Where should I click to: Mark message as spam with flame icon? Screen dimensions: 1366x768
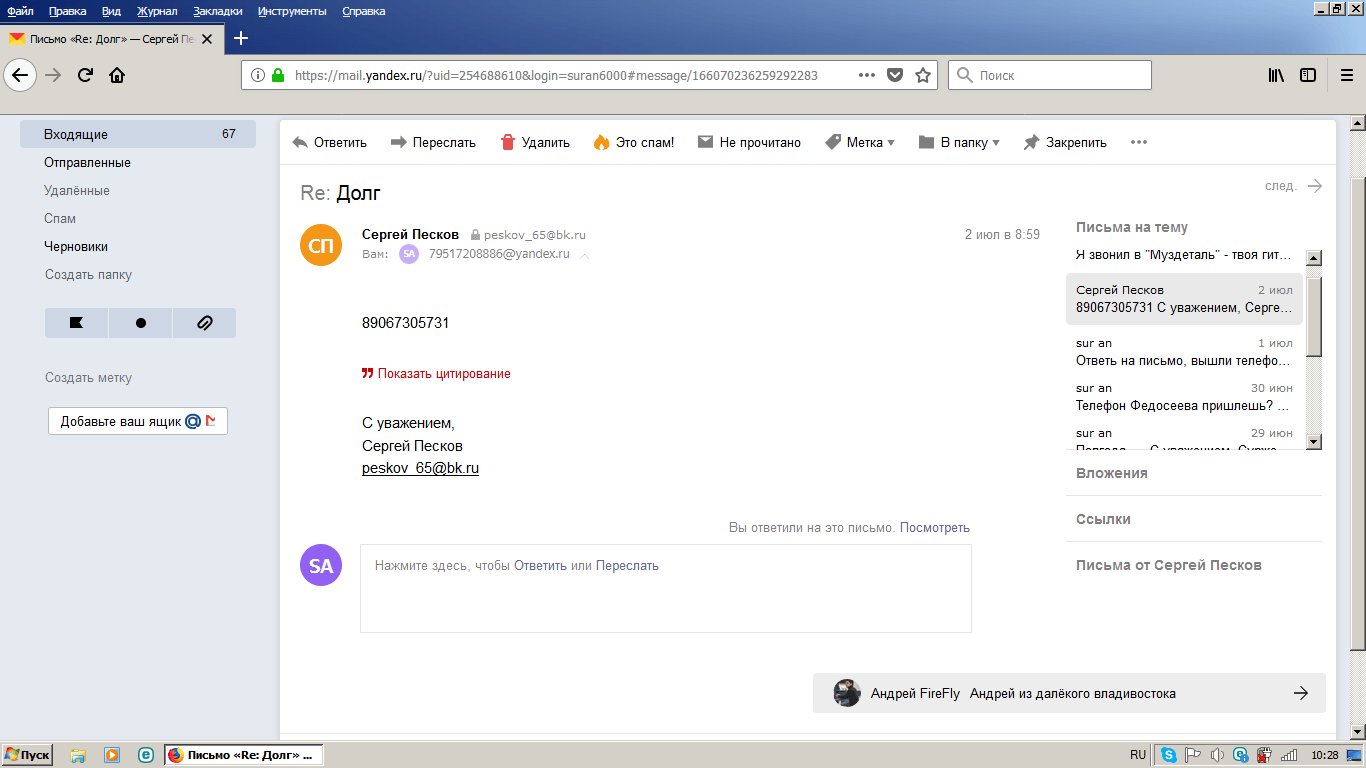(x=601, y=142)
